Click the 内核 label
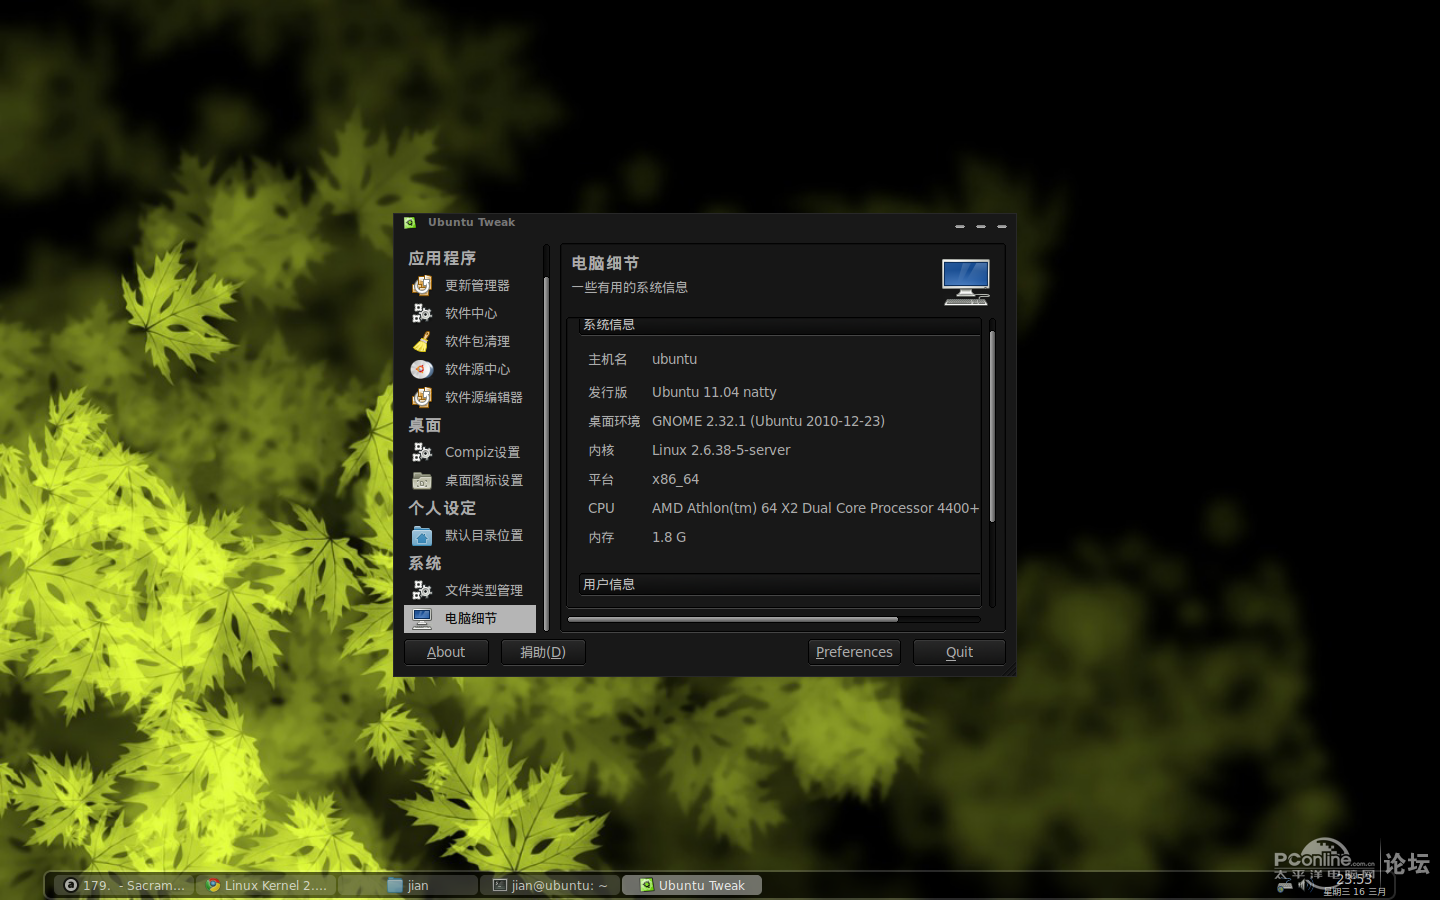The width and height of the screenshot is (1440, 900). pos(601,450)
